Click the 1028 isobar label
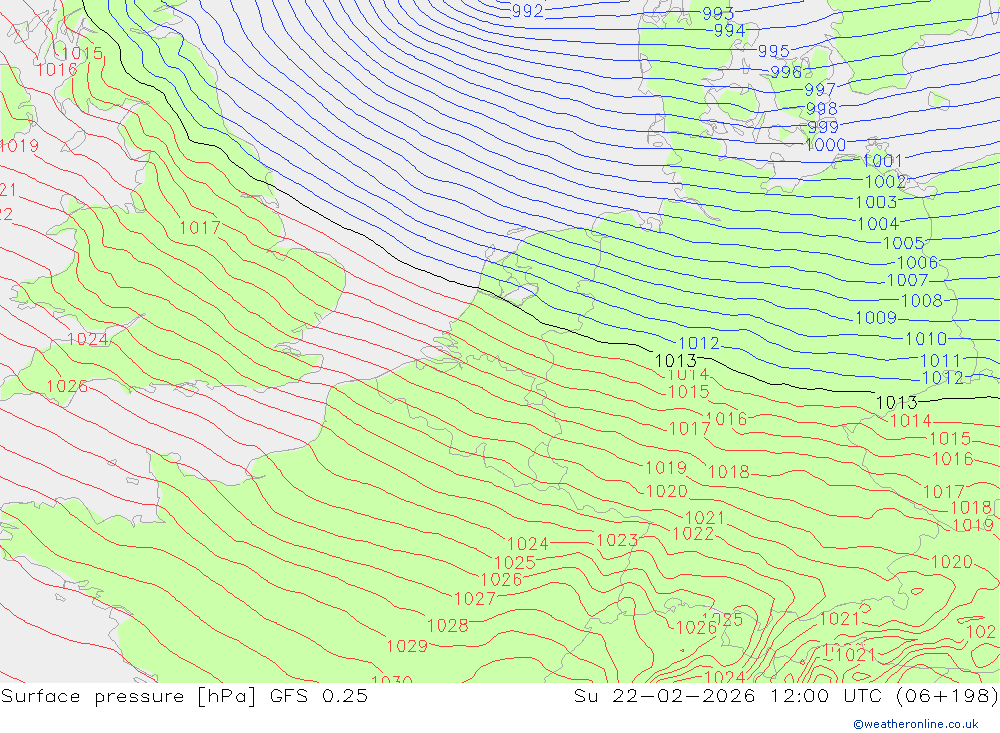The width and height of the screenshot is (1000, 733). pyautogui.click(x=448, y=625)
